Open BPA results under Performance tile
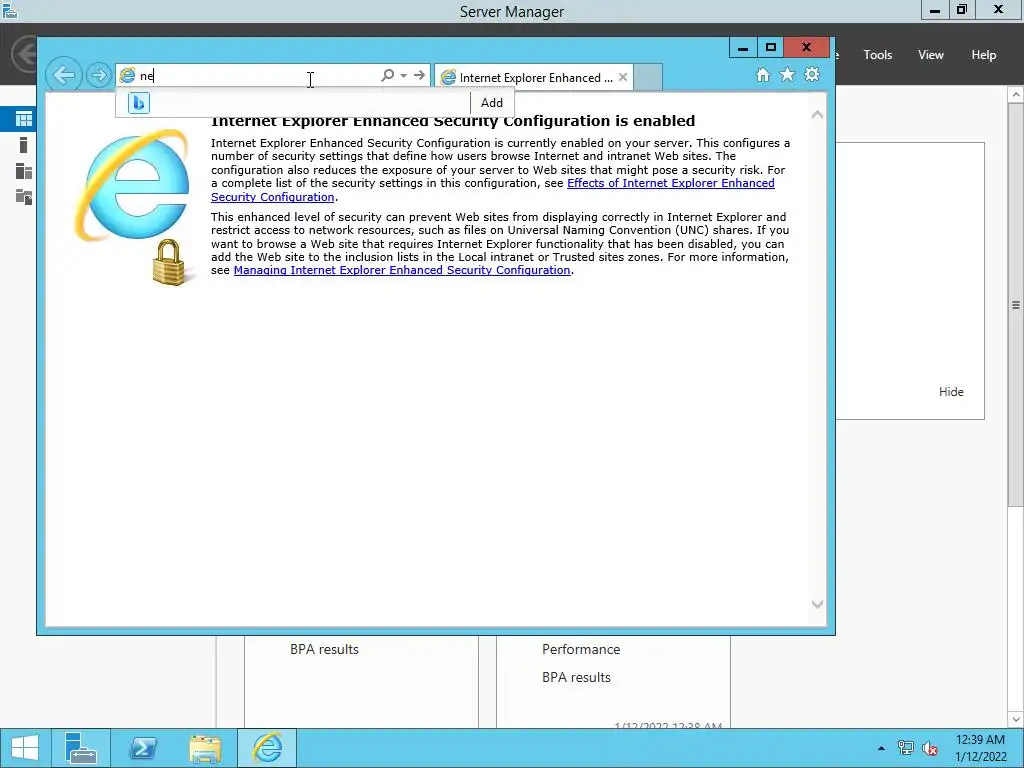This screenshot has height=768, width=1024. pyautogui.click(x=576, y=677)
